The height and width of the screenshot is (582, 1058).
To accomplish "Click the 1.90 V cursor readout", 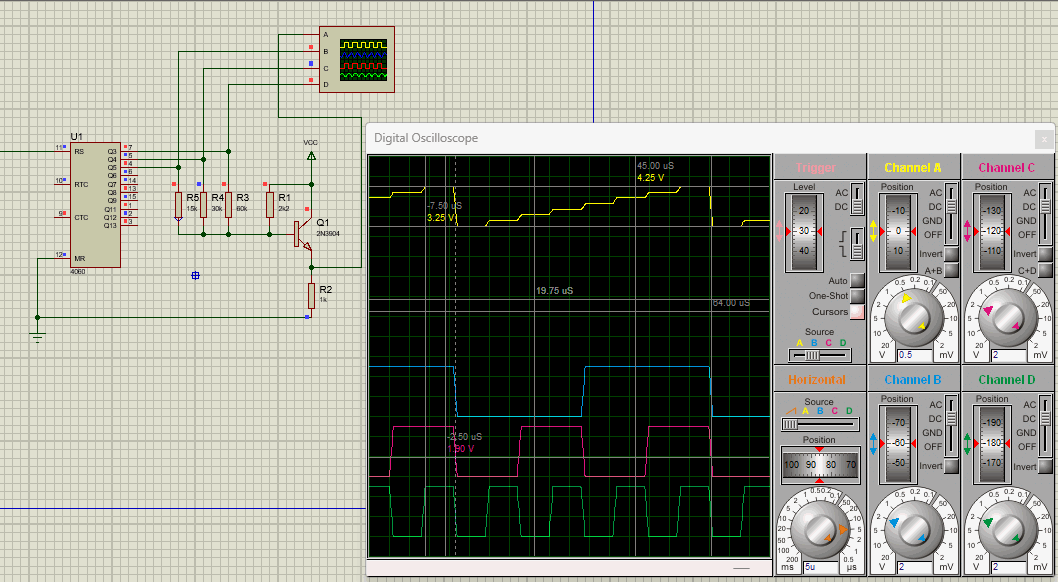I will click(461, 448).
